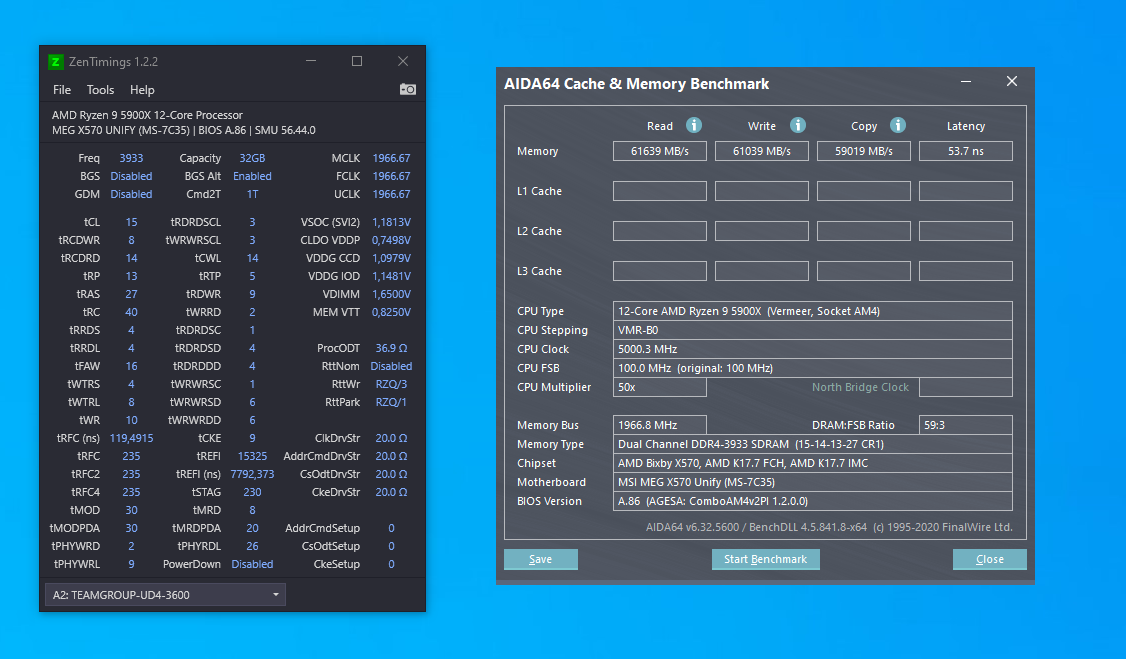Close the AIDA64 benchmark window
1126x659 pixels.
point(1012,81)
